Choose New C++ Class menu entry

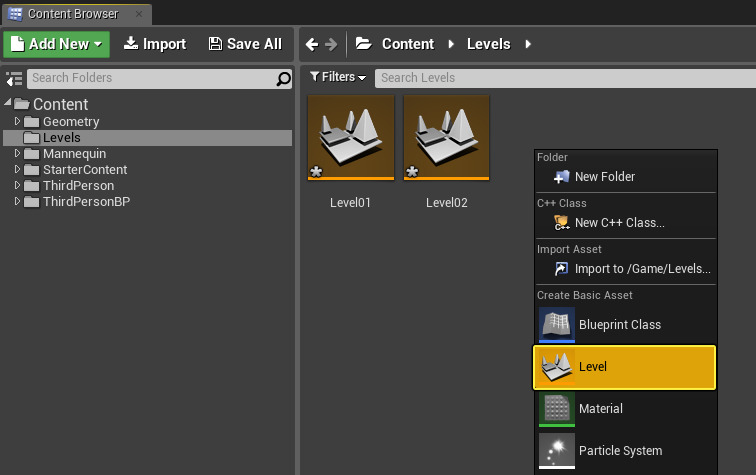[x=625, y=223]
